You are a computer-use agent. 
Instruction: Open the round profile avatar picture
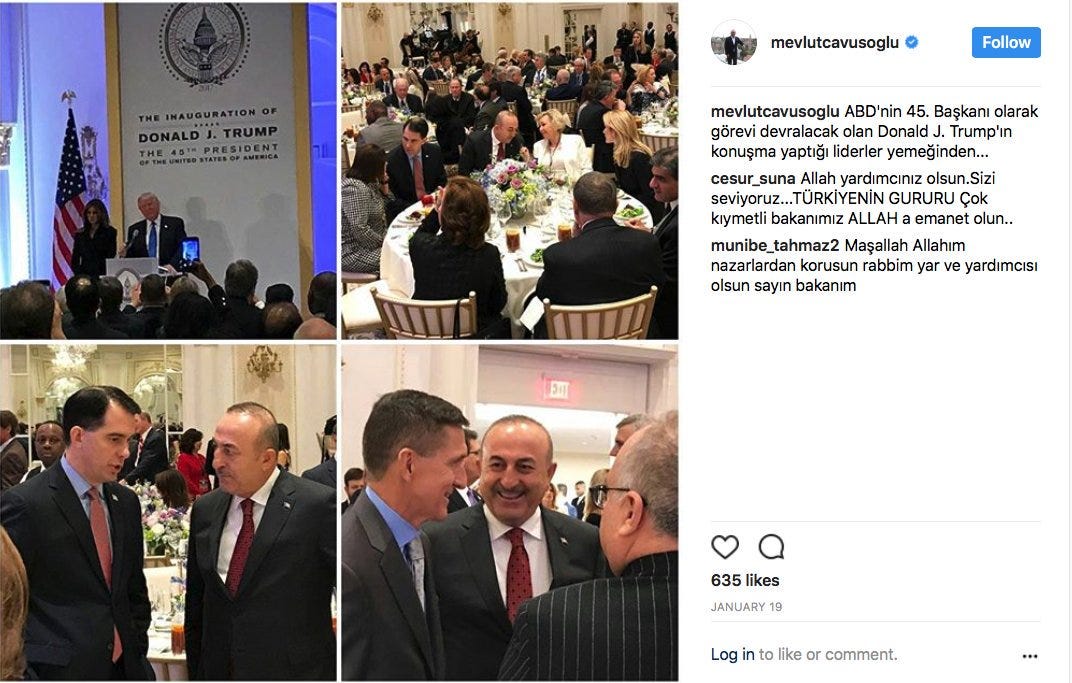tap(734, 42)
